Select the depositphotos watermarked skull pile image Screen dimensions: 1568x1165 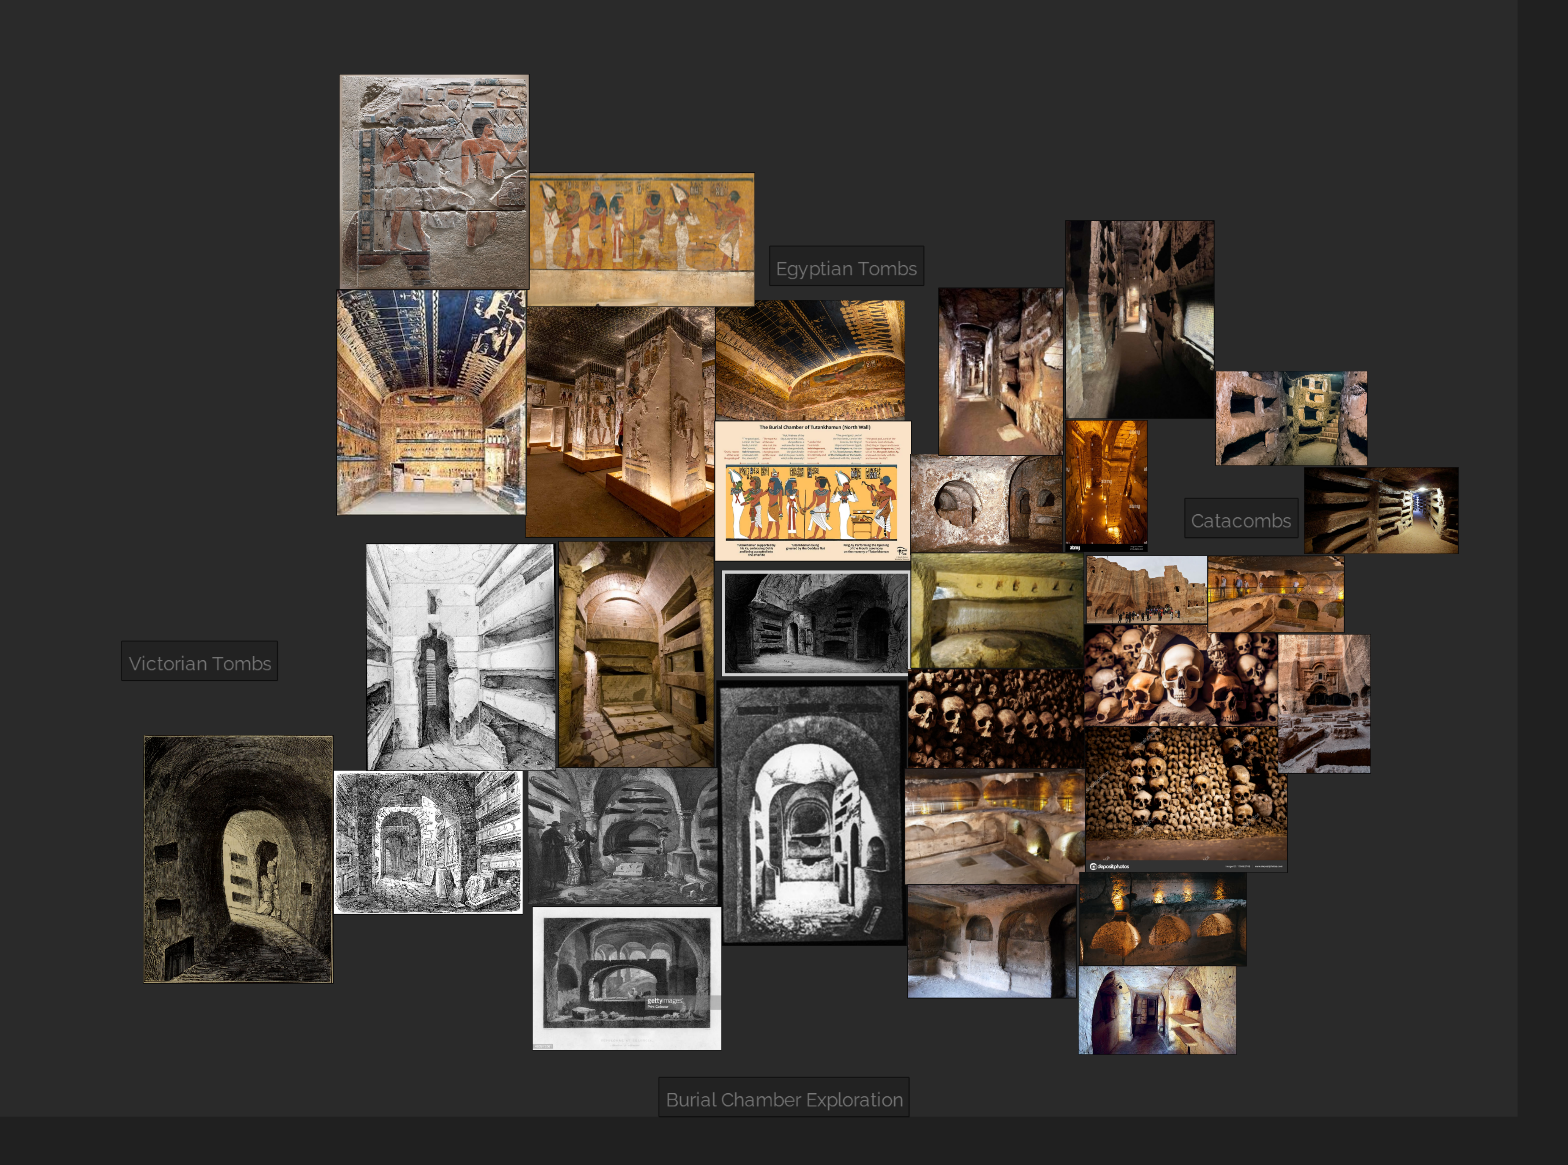[1185, 799]
